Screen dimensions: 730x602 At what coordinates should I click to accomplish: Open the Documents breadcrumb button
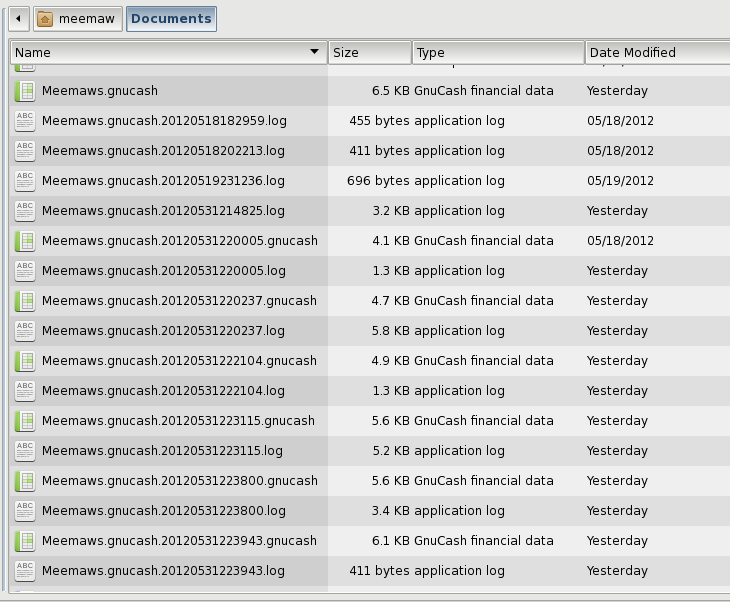[x=171, y=19]
